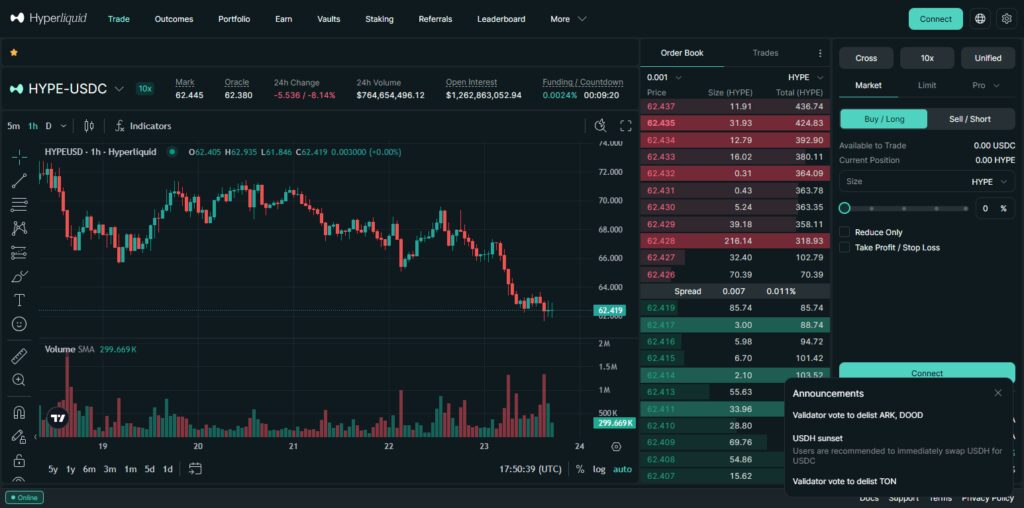Image resolution: width=1024 pixels, height=508 pixels.
Task: Go to the Portfolio page
Action: coord(234,19)
